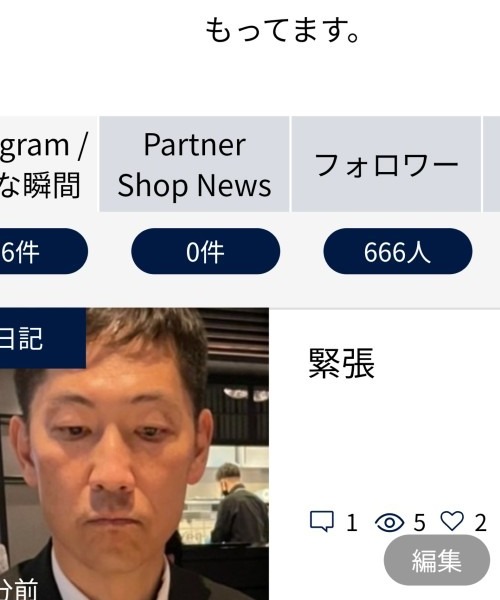Select the partially visible rightmost tab

[x=492, y=164]
